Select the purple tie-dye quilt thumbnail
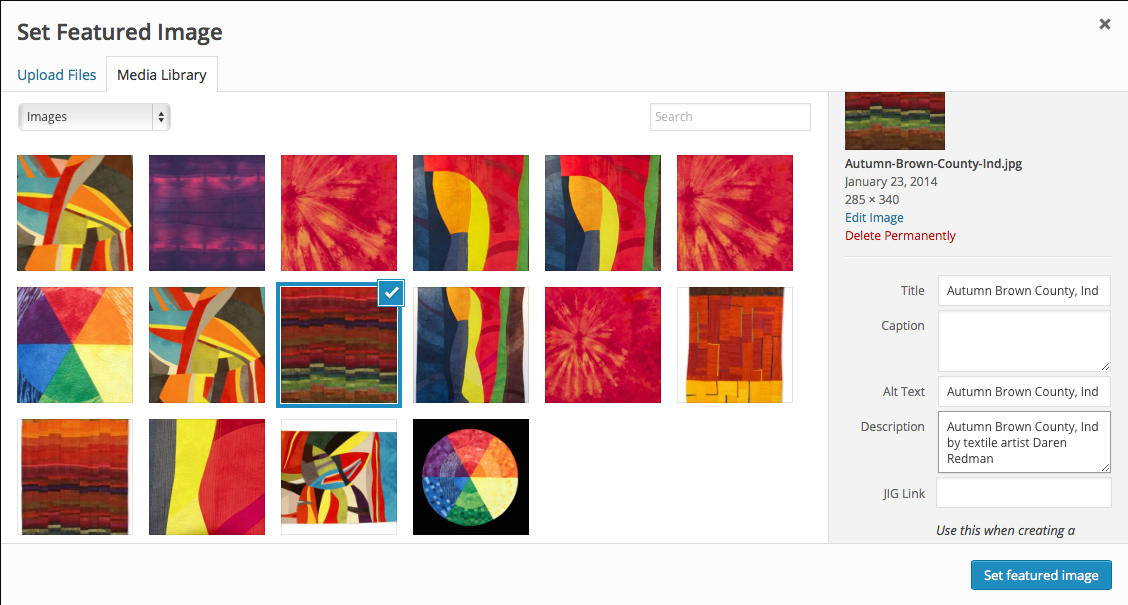The width and height of the screenshot is (1128, 605). 207,213
